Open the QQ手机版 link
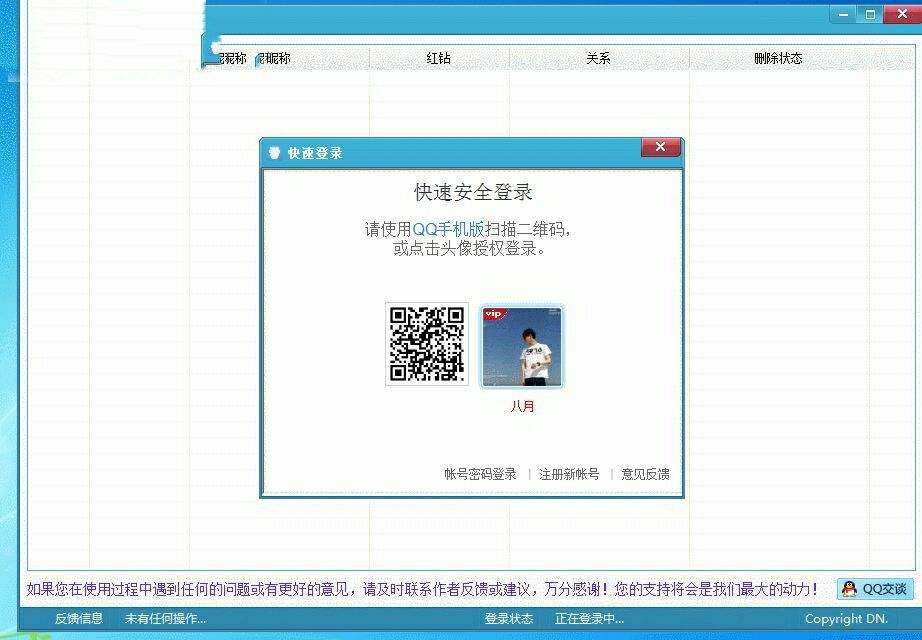Viewport: 922px width, 640px height. pos(448,229)
